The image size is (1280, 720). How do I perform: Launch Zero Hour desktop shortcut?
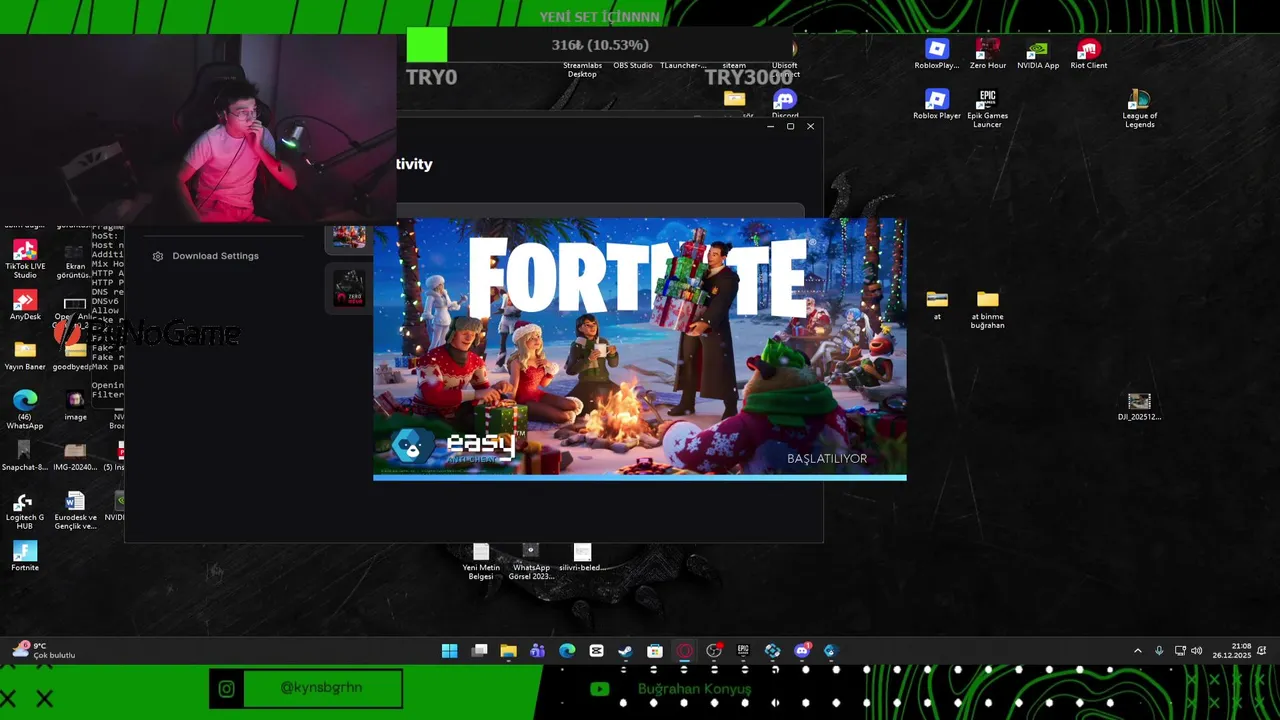click(988, 54)
